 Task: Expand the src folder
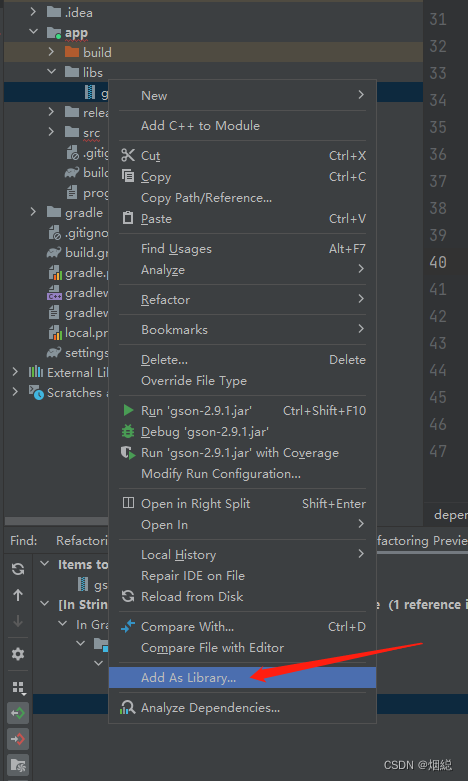pos(51,131)
